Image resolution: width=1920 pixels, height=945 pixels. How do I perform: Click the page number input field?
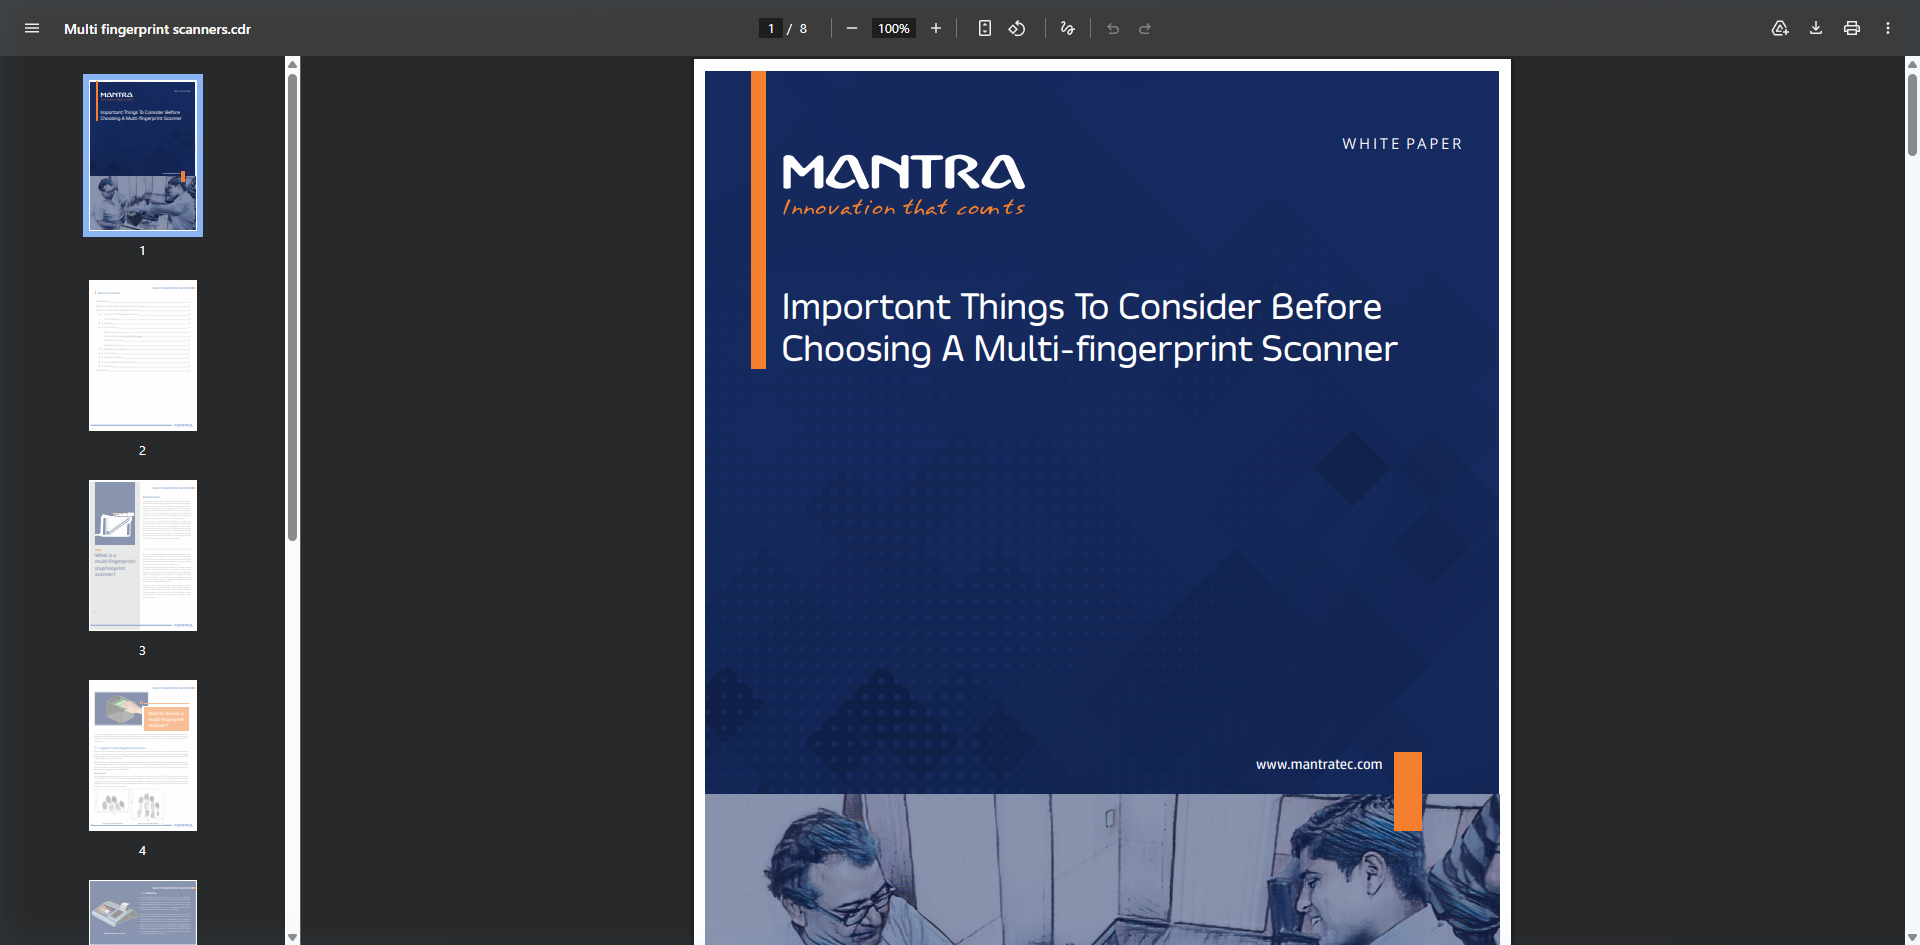[x=771, y=28]
